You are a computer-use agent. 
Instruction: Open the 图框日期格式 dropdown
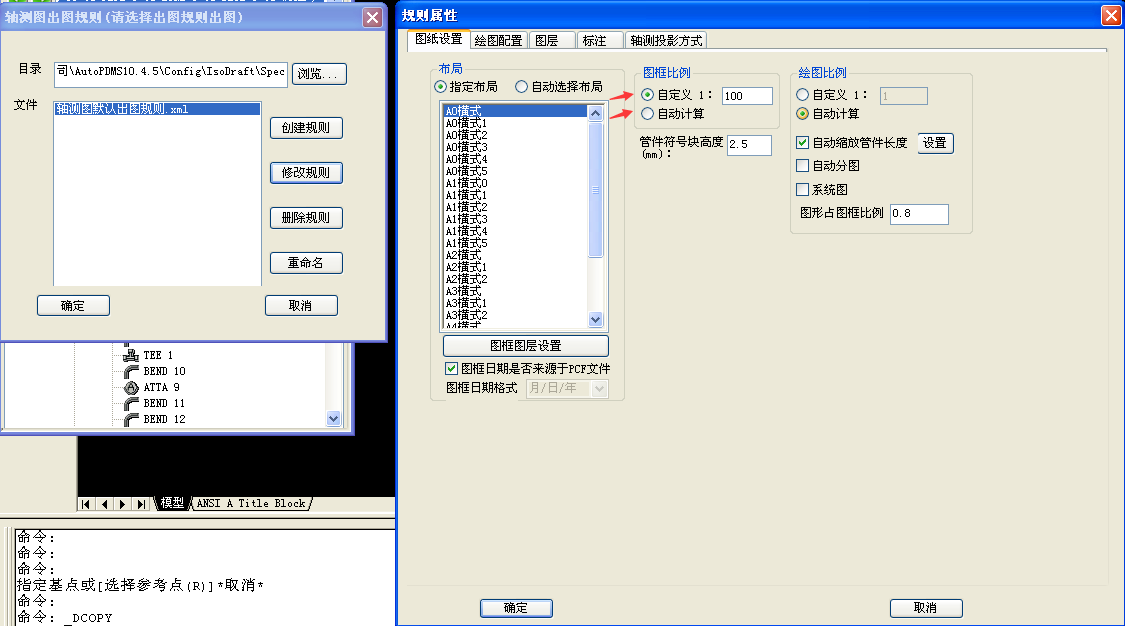point(599,388)
